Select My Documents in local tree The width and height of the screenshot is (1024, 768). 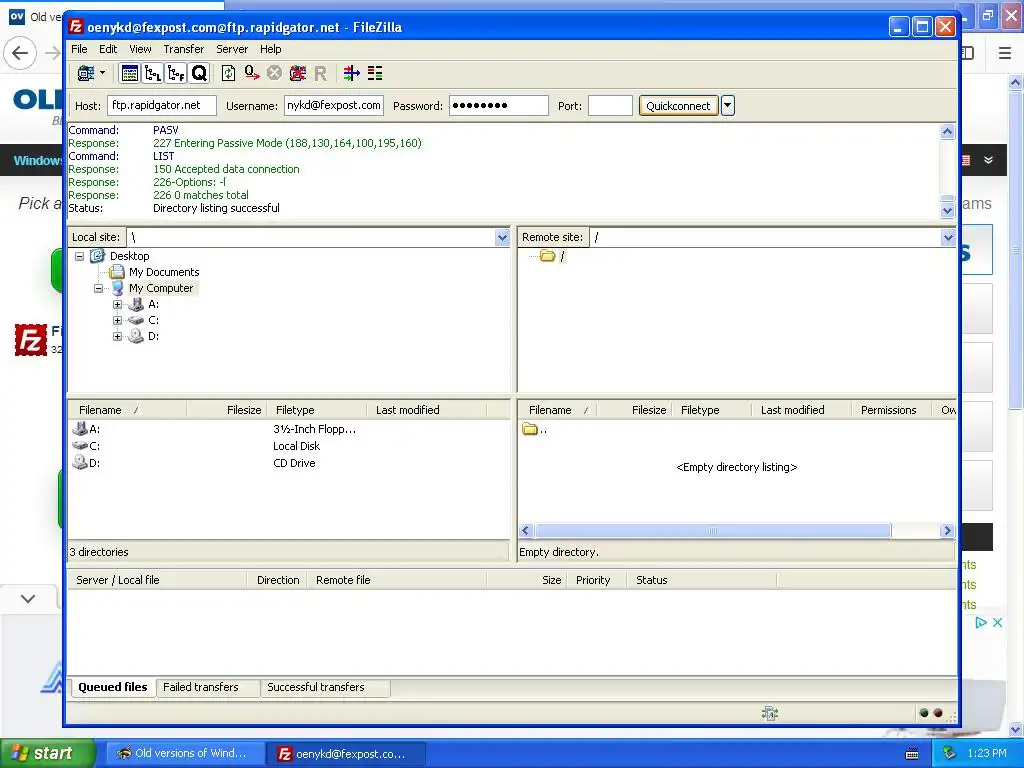pos(163,272)
